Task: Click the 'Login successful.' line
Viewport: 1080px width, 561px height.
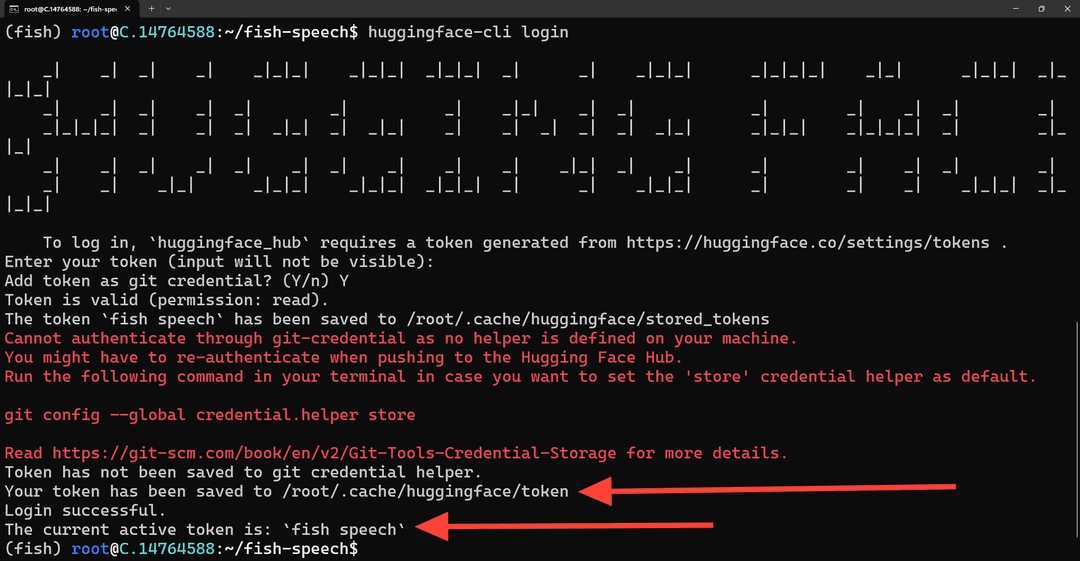Action: (85, 511)
